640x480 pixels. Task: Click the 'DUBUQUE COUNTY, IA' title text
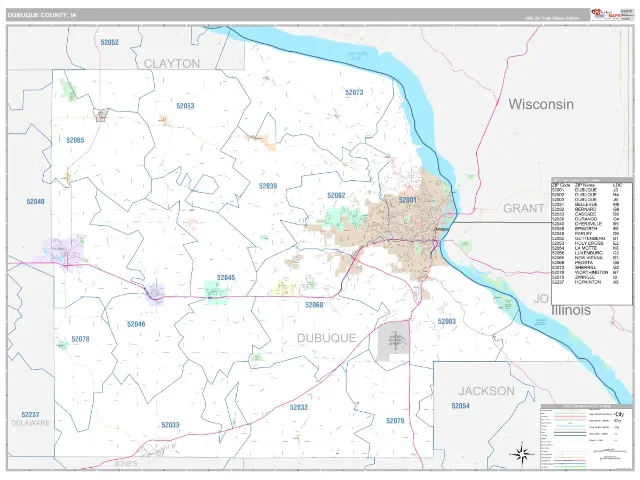(42, 15)
